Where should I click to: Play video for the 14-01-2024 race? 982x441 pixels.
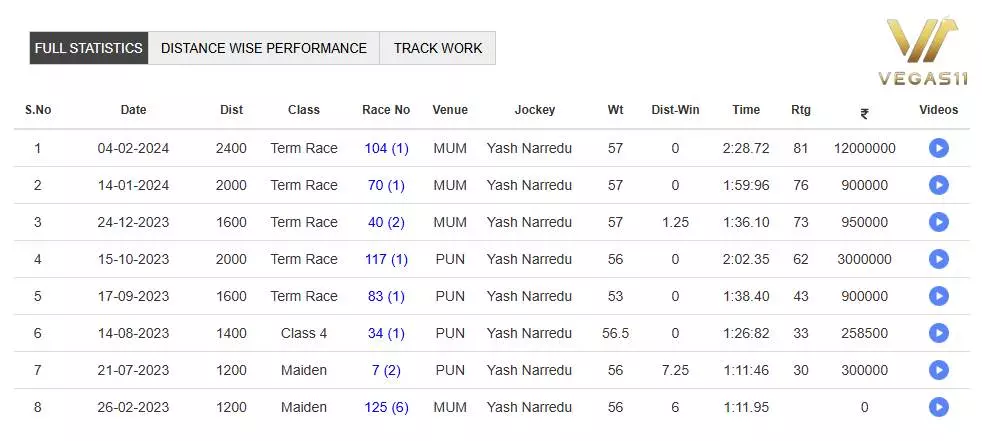tap(938, 185)
